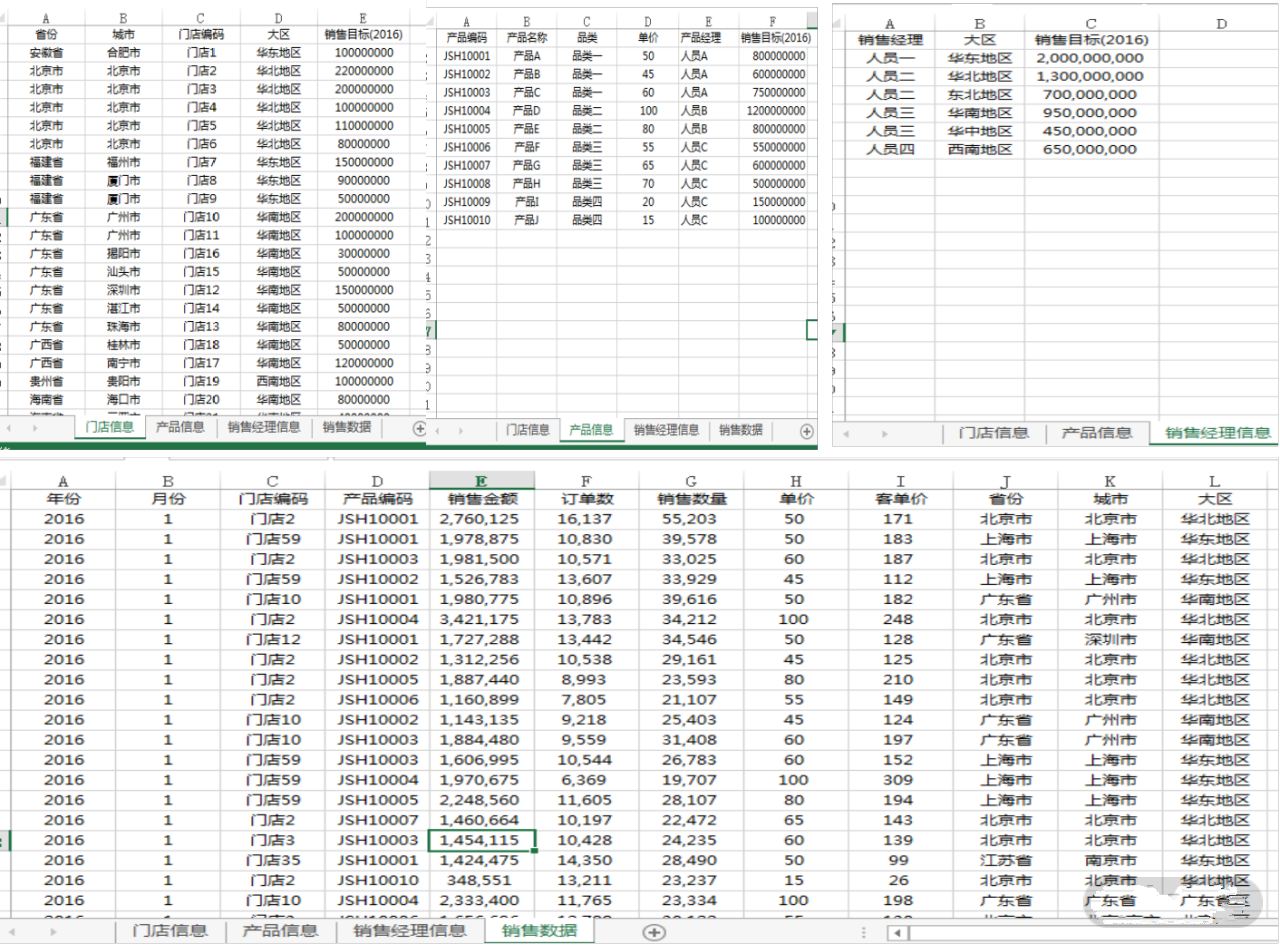
Task: Select 西南地区 cell in top-right manager sheet
Action: (x=980, y=149)
